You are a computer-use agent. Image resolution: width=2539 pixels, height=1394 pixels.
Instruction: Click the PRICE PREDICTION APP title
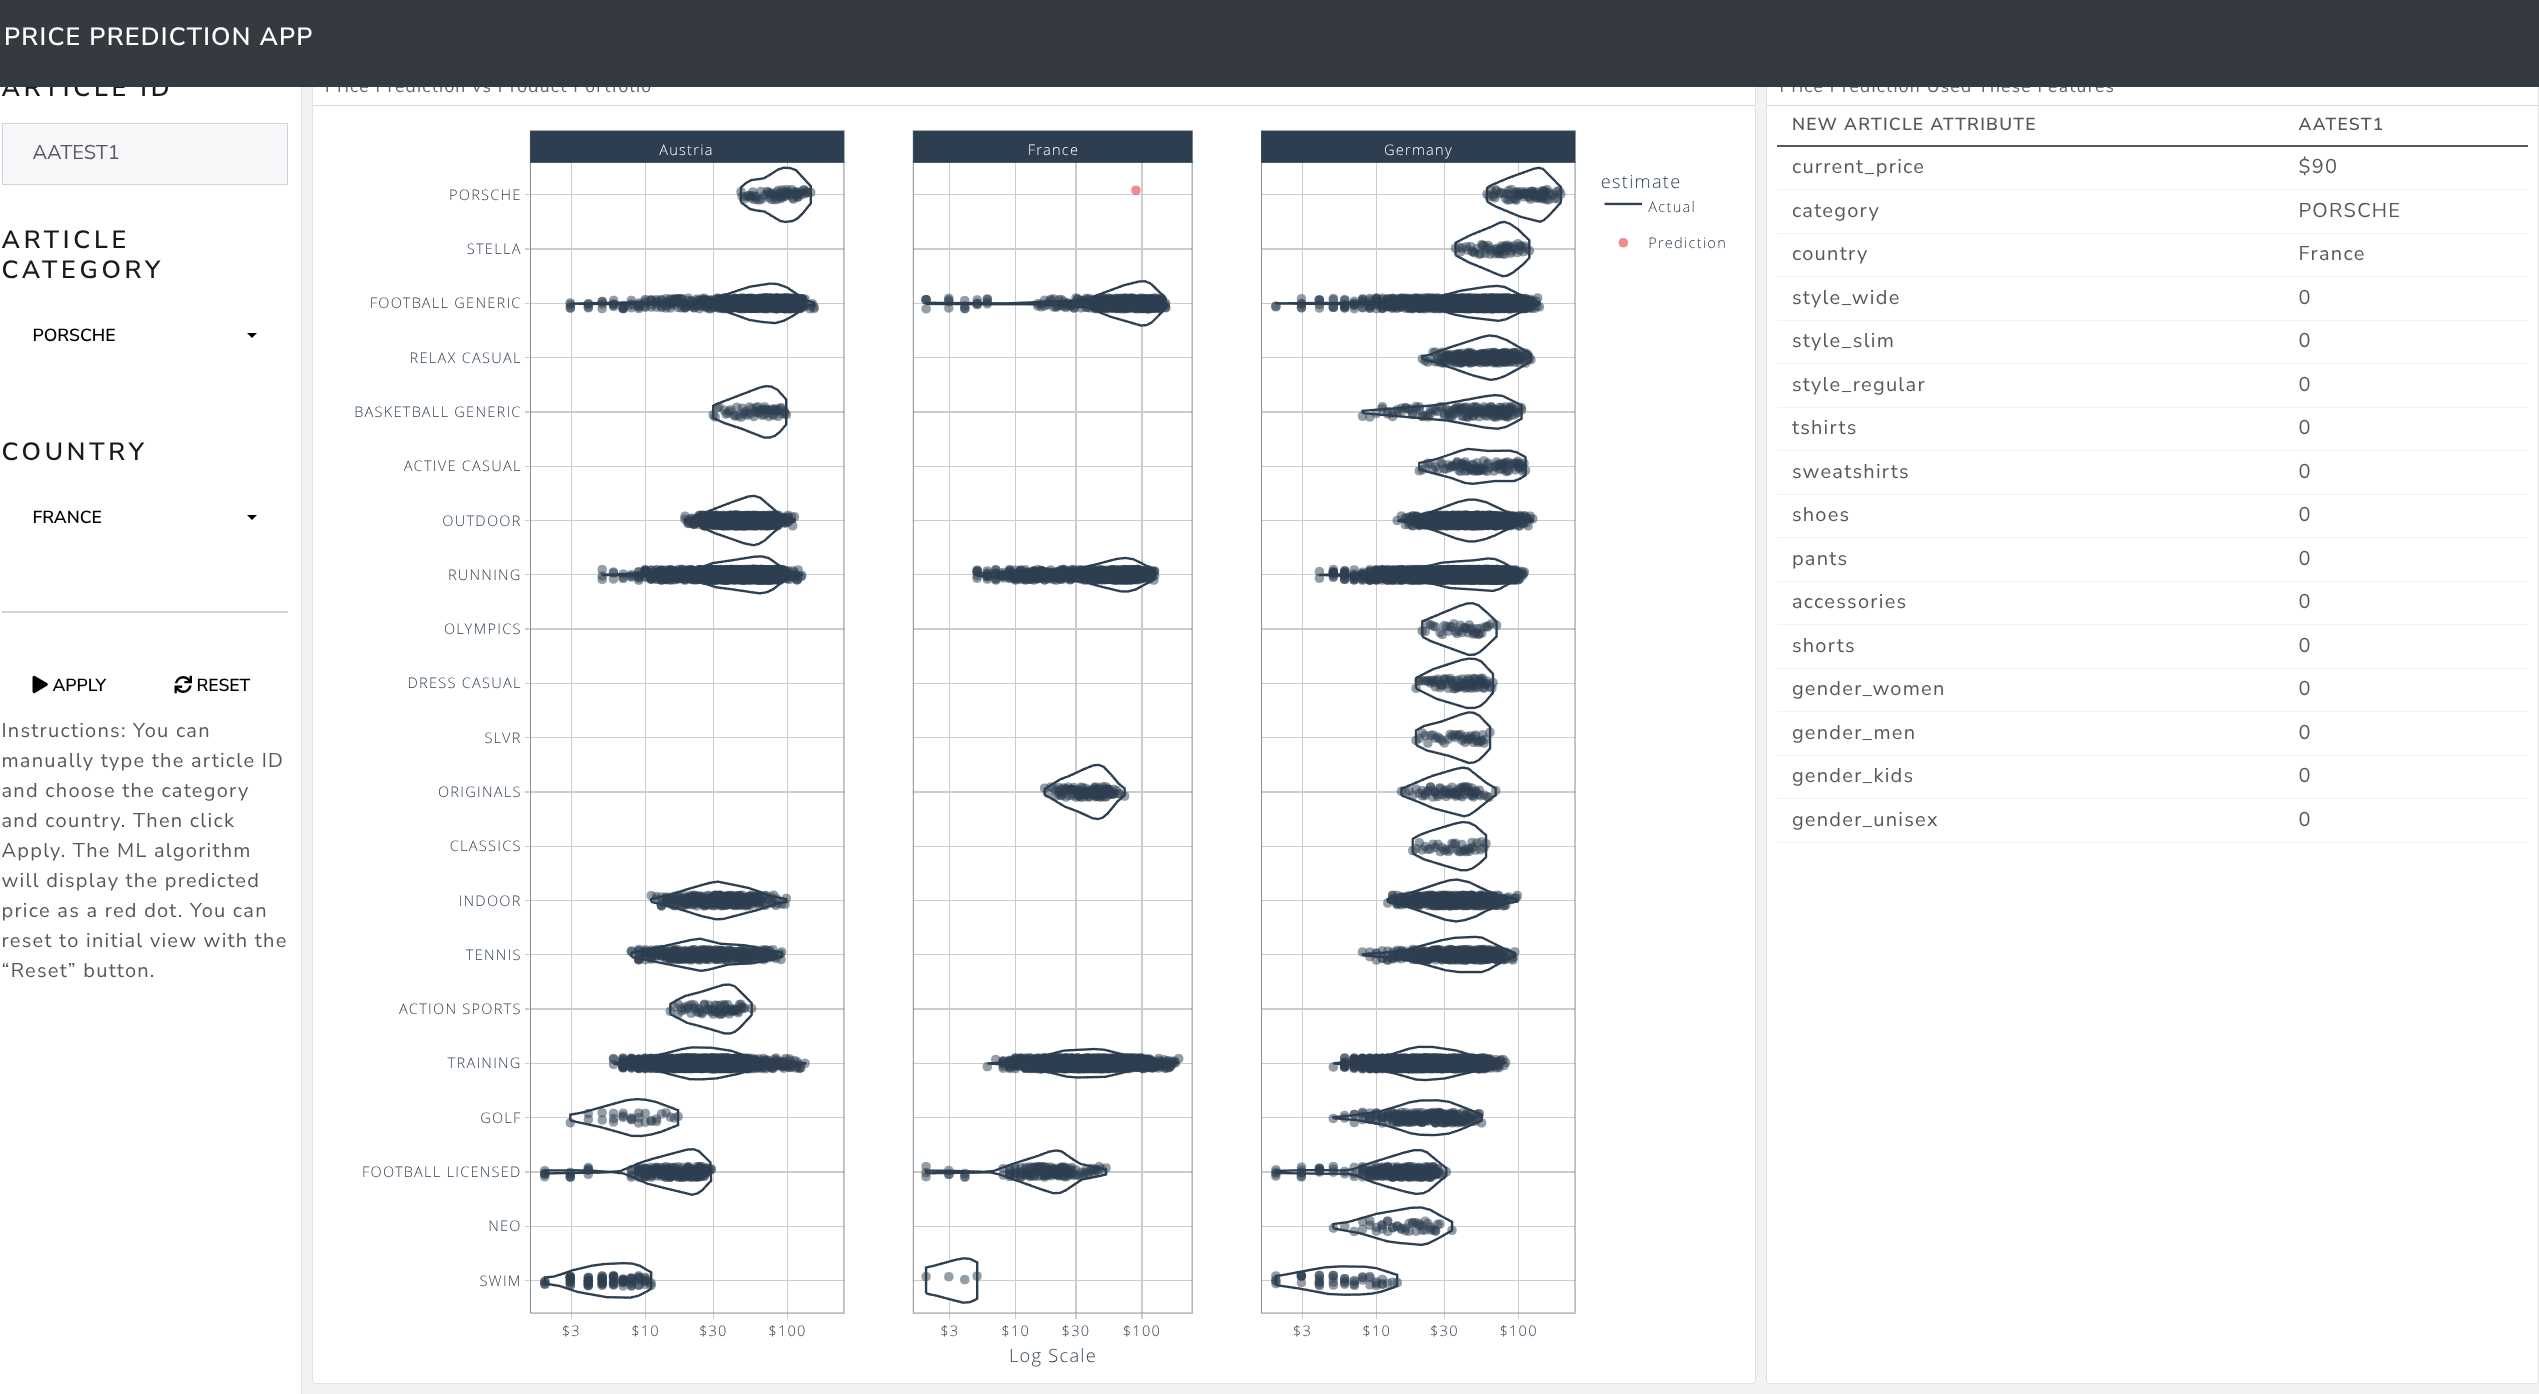coord(158,36)
